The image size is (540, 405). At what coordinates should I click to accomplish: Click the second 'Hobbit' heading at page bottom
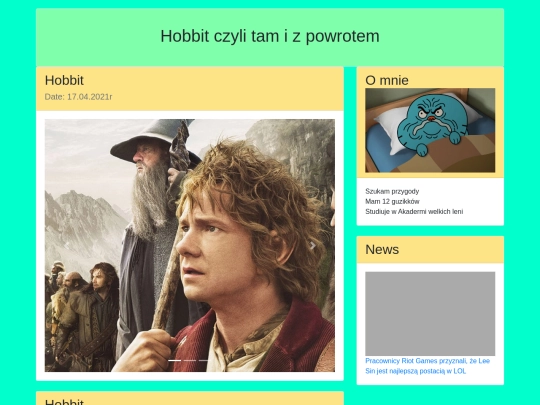(x=64, y=402)
